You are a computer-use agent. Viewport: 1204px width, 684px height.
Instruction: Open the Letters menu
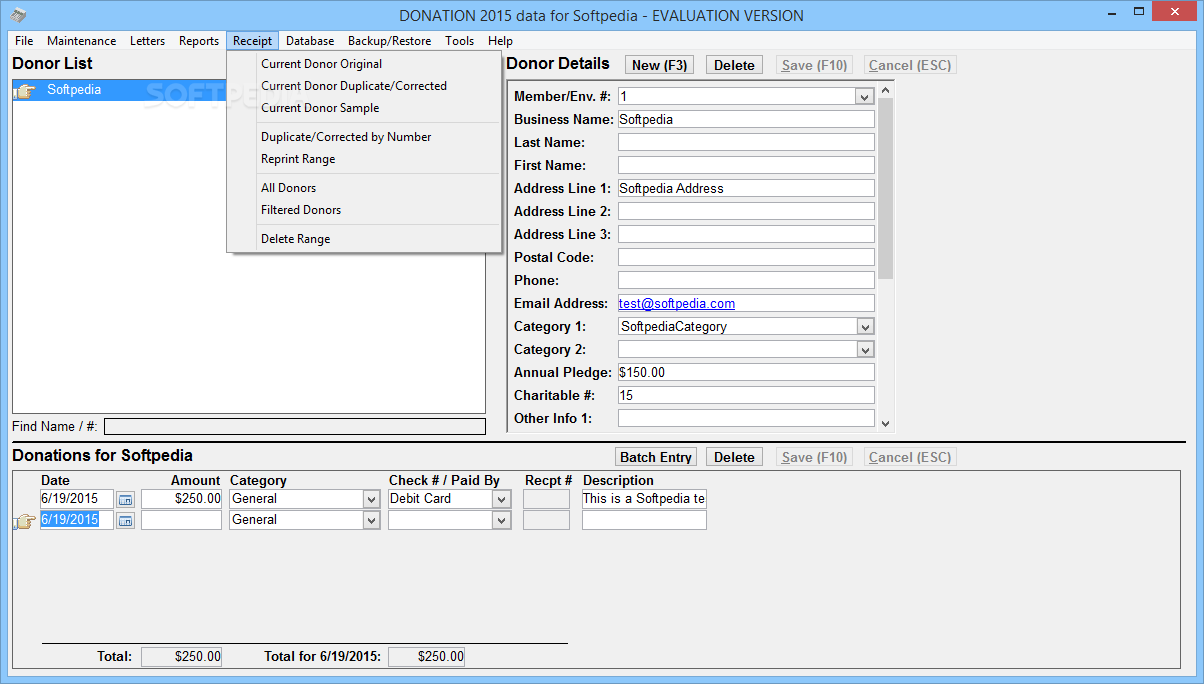[148, 41]
